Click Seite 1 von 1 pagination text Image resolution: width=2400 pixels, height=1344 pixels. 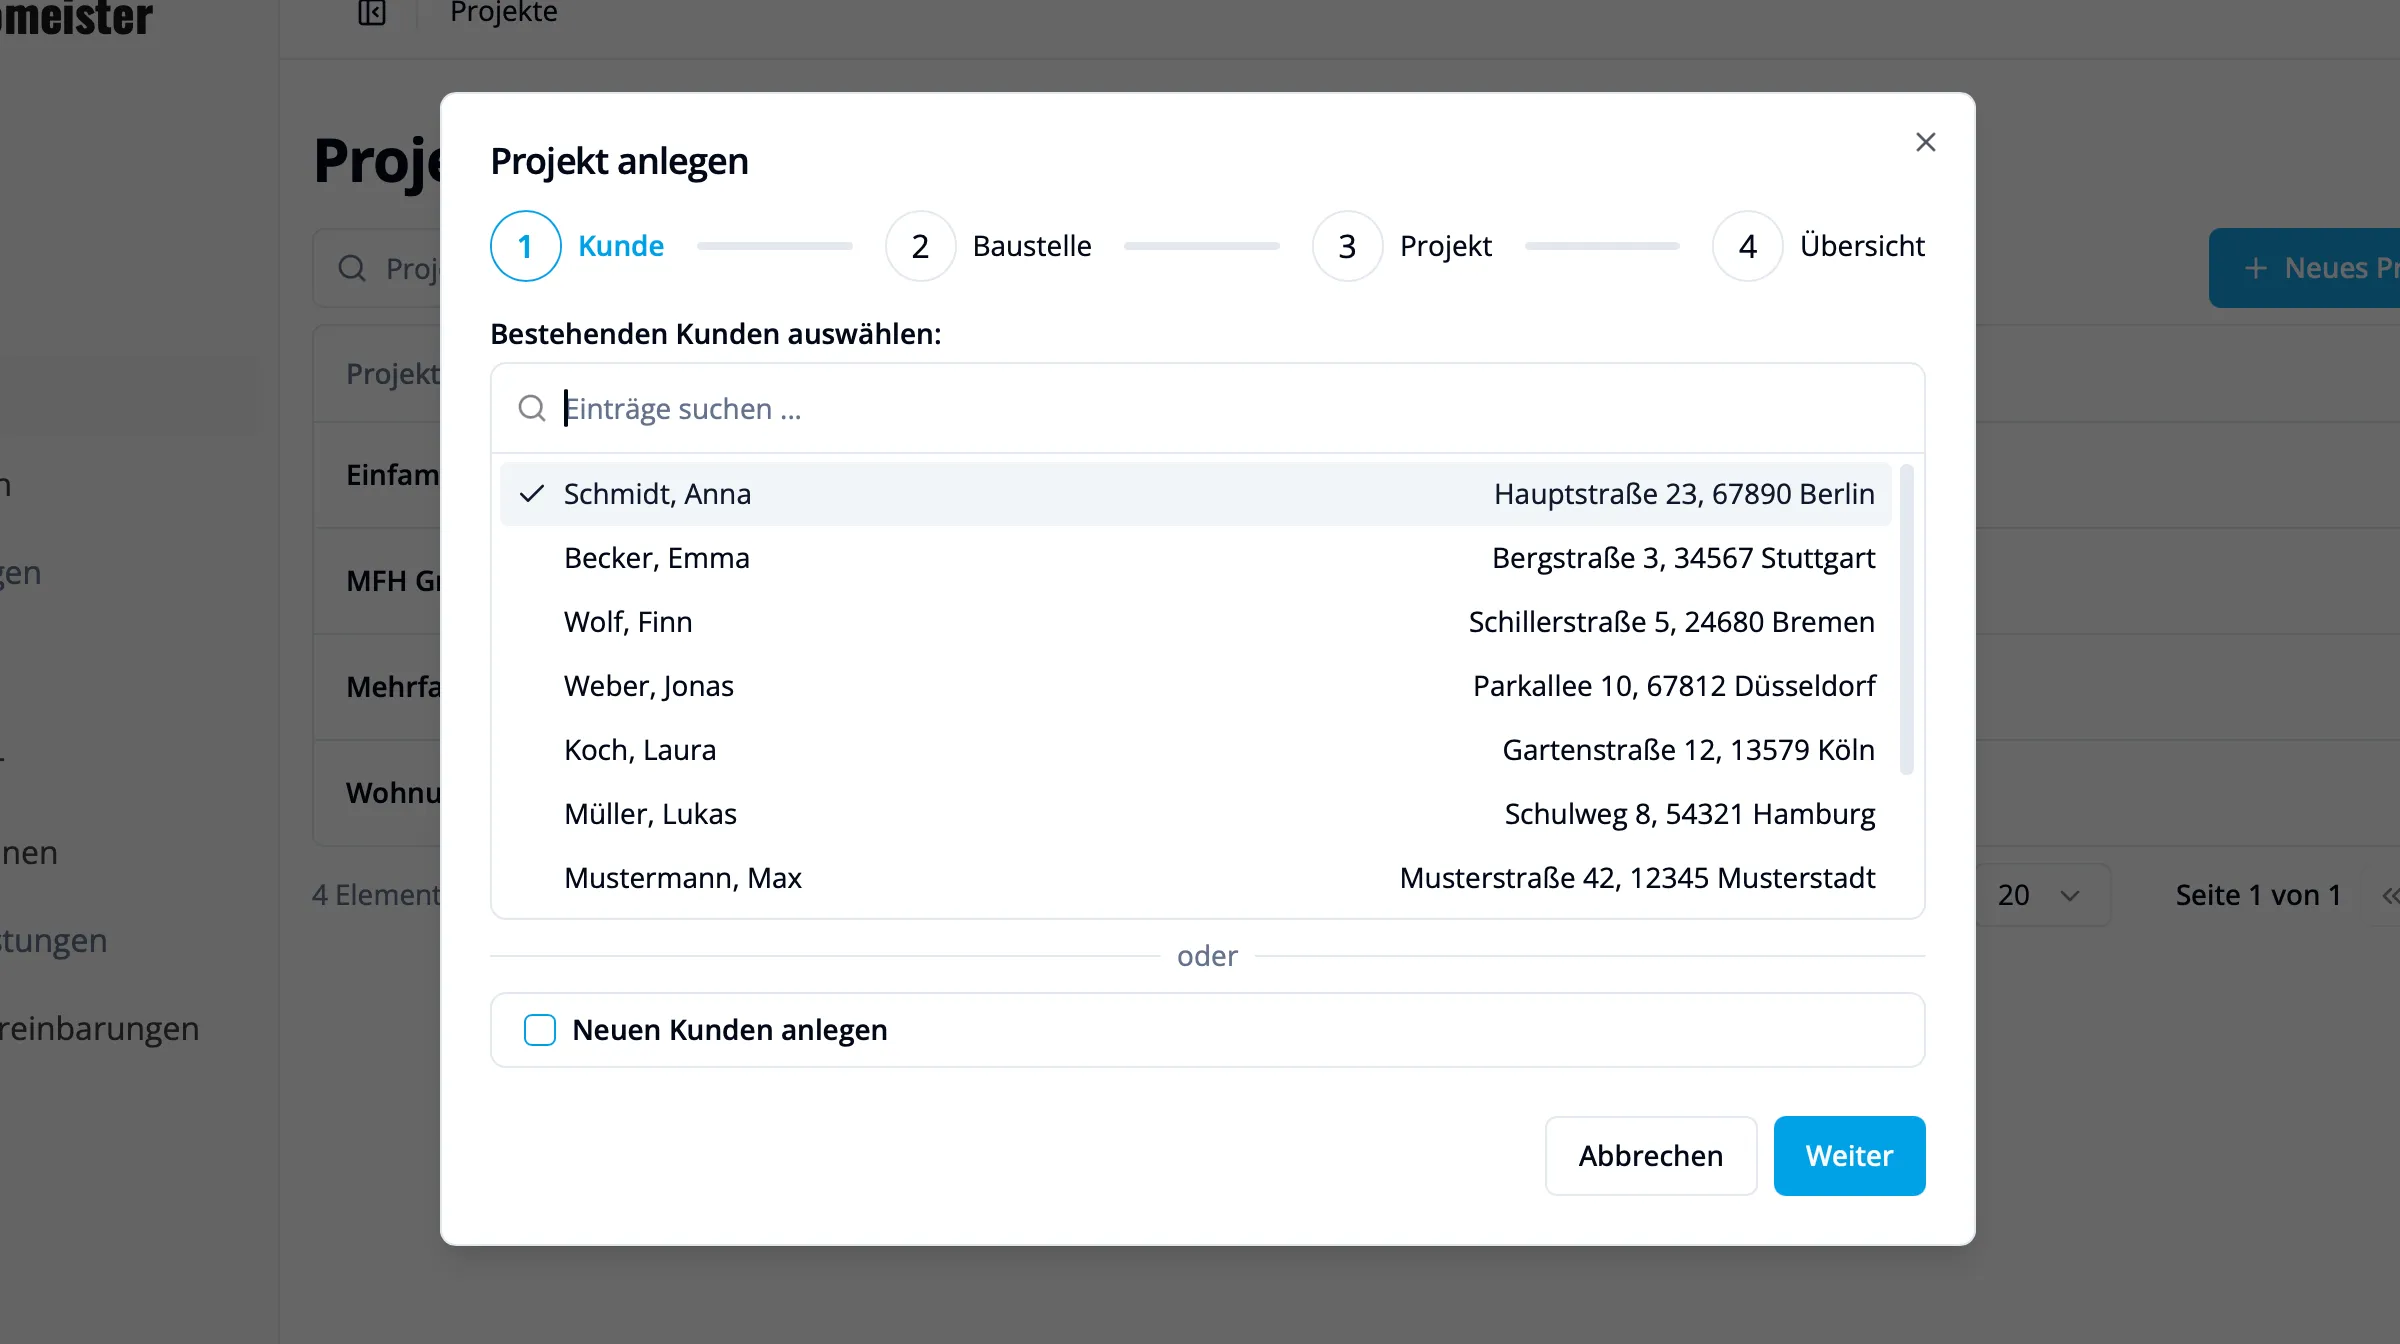point(2258,895)
